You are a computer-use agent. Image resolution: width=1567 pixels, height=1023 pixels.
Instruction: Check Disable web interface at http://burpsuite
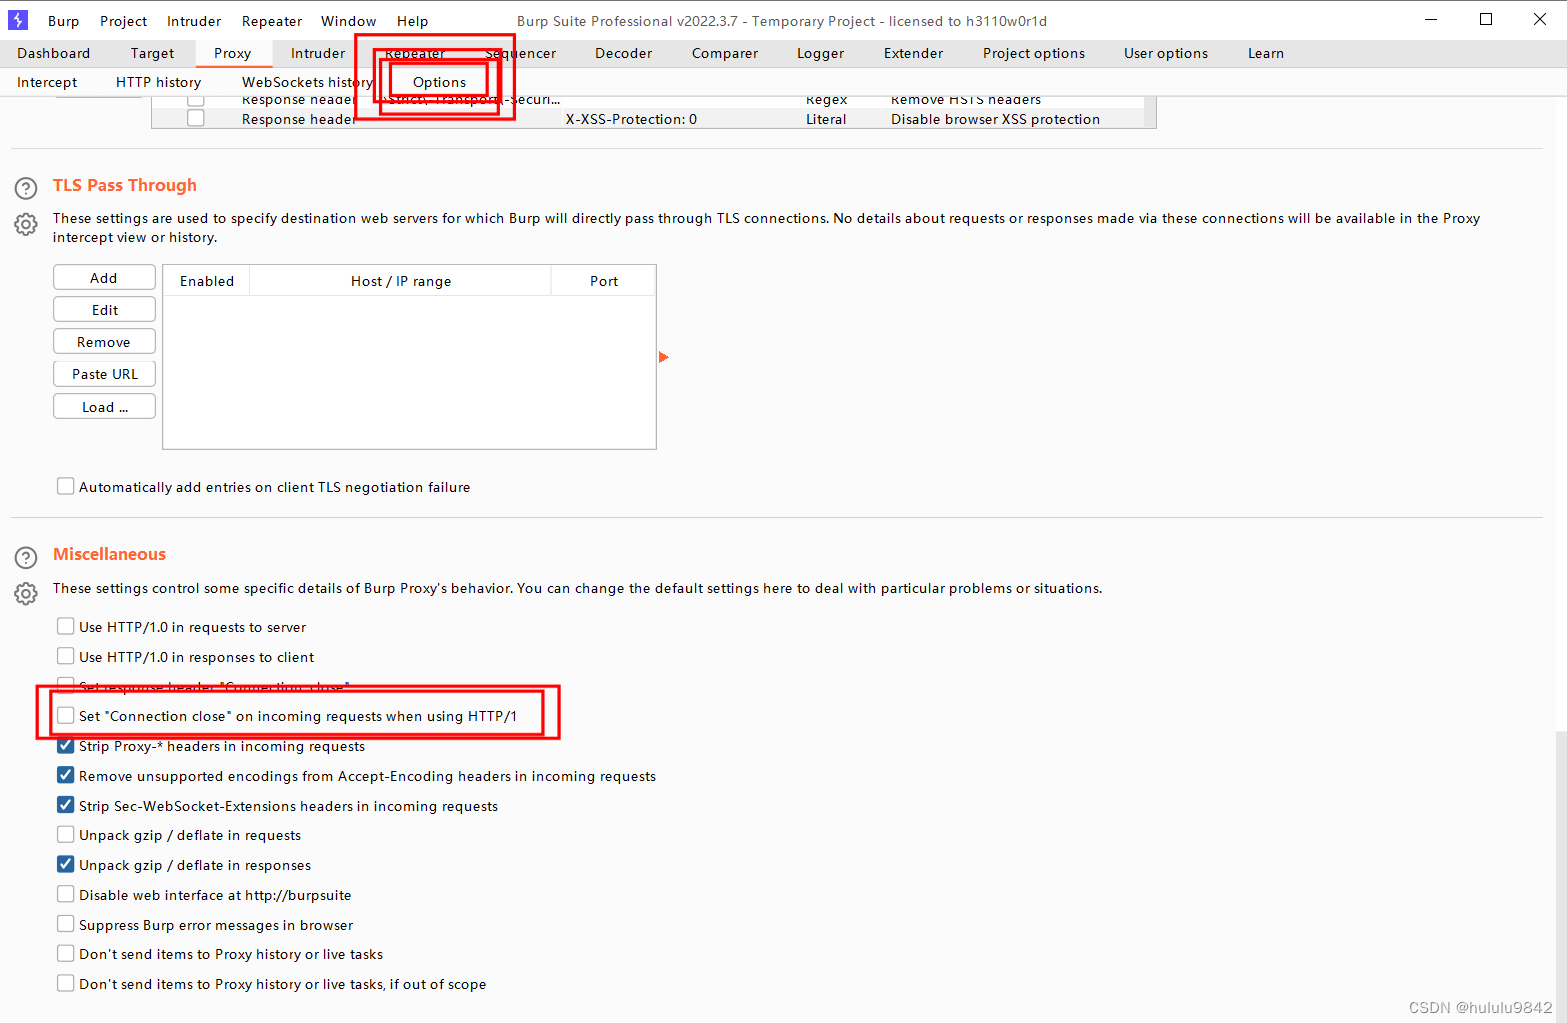[66, 894]
